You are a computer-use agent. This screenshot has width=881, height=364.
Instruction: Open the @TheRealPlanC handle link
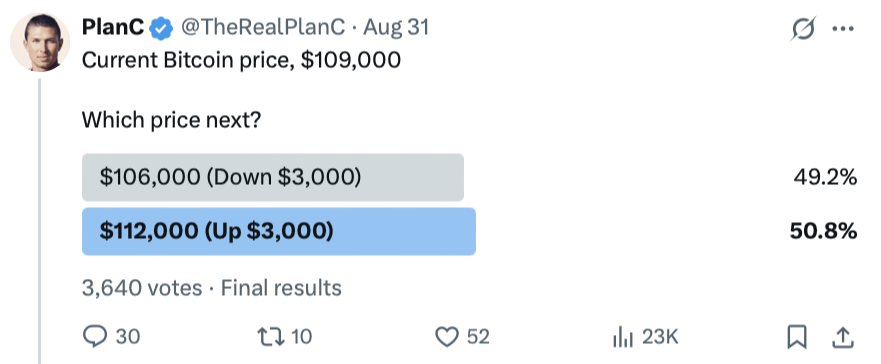click(262, 28)
